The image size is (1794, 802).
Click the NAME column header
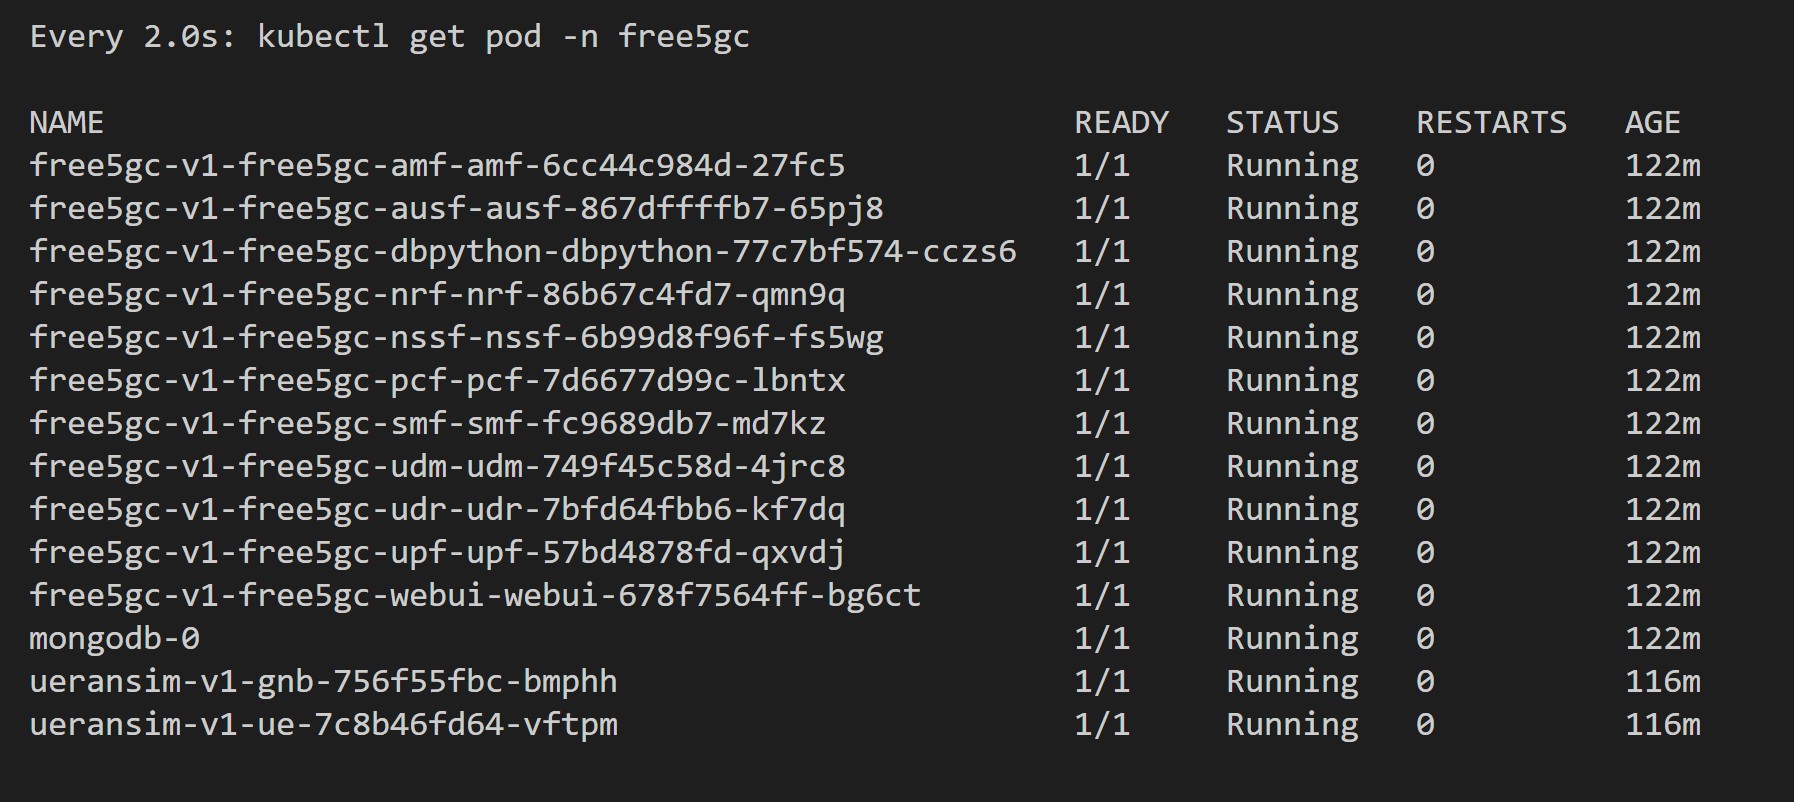tap(67, 123)
